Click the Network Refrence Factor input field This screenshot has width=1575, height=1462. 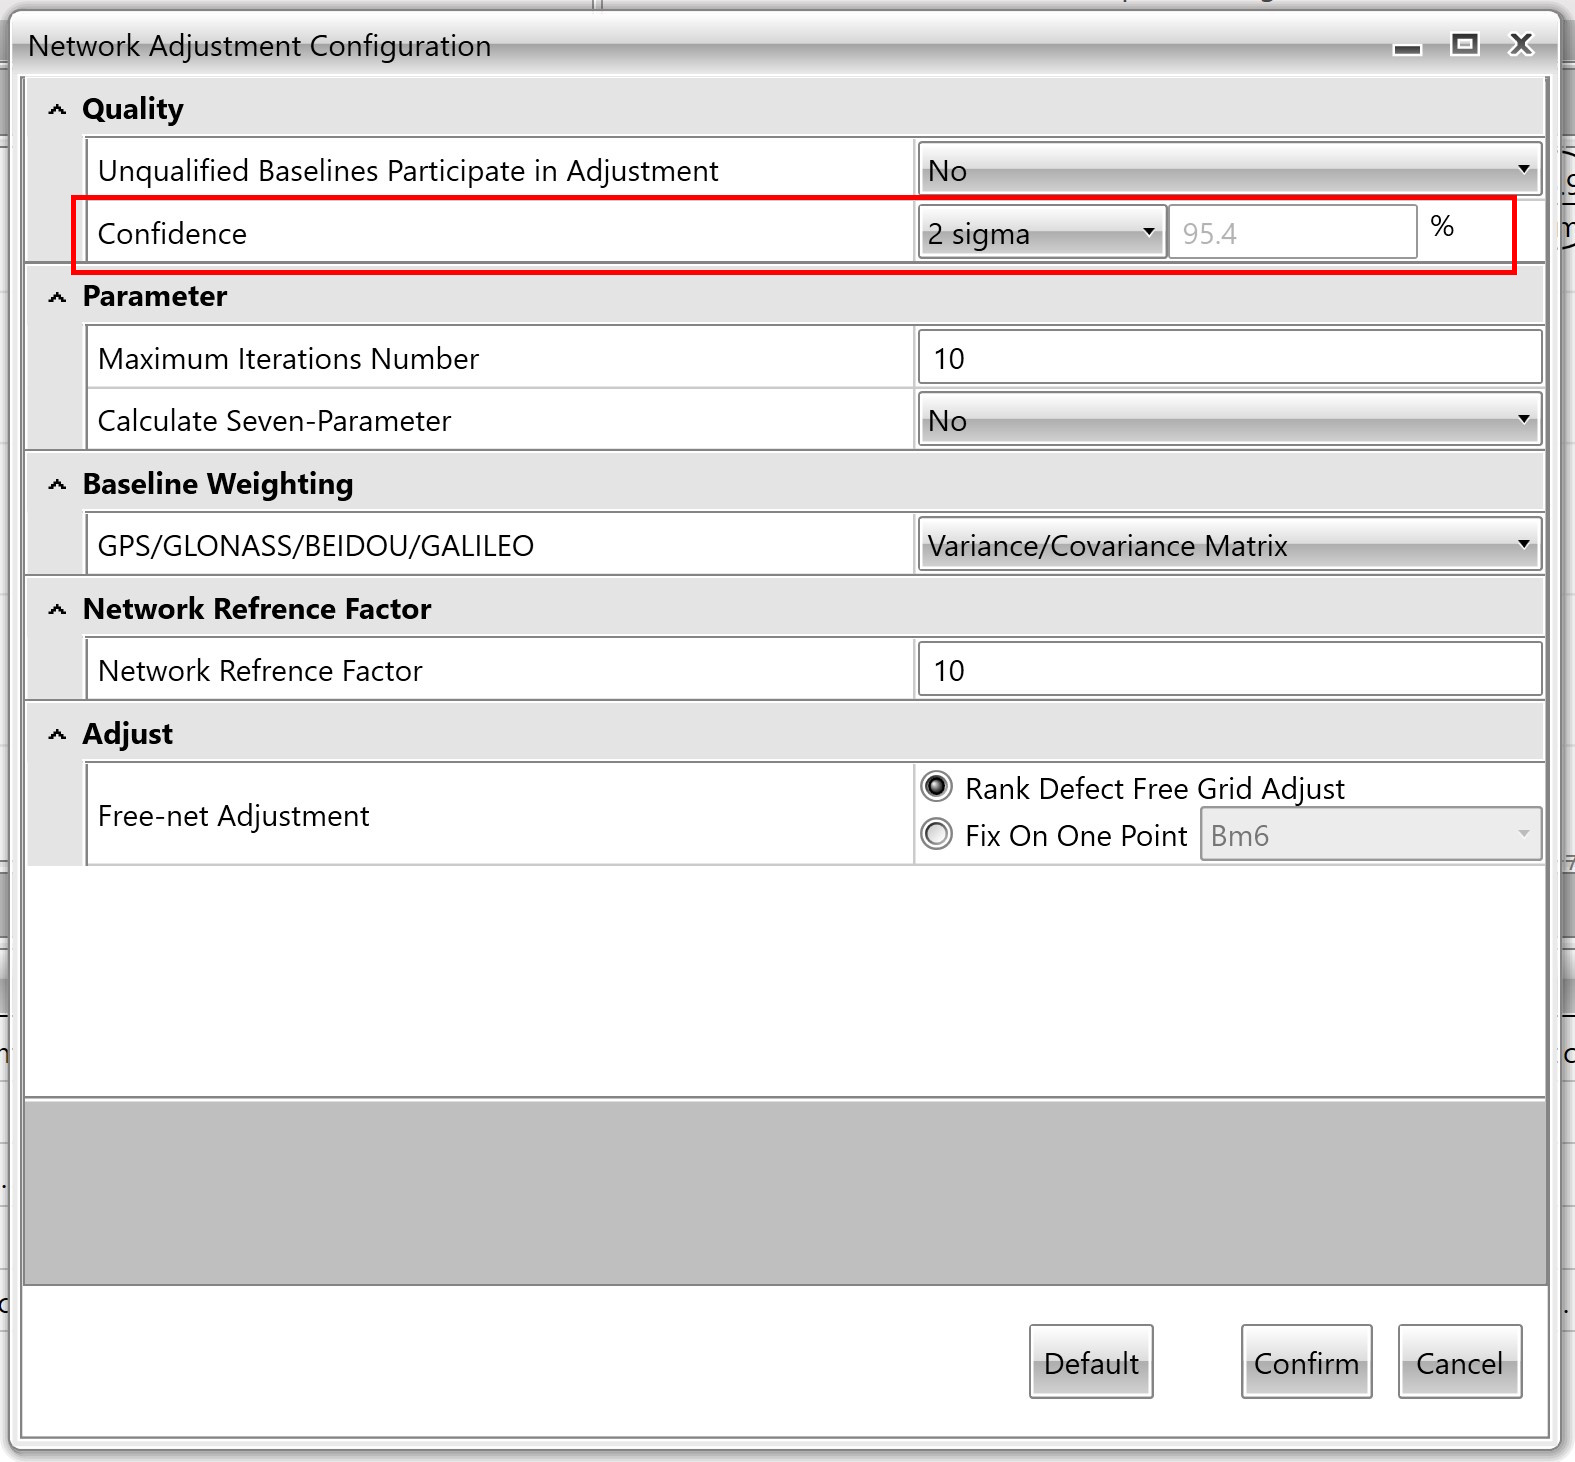click(1228, 670)
